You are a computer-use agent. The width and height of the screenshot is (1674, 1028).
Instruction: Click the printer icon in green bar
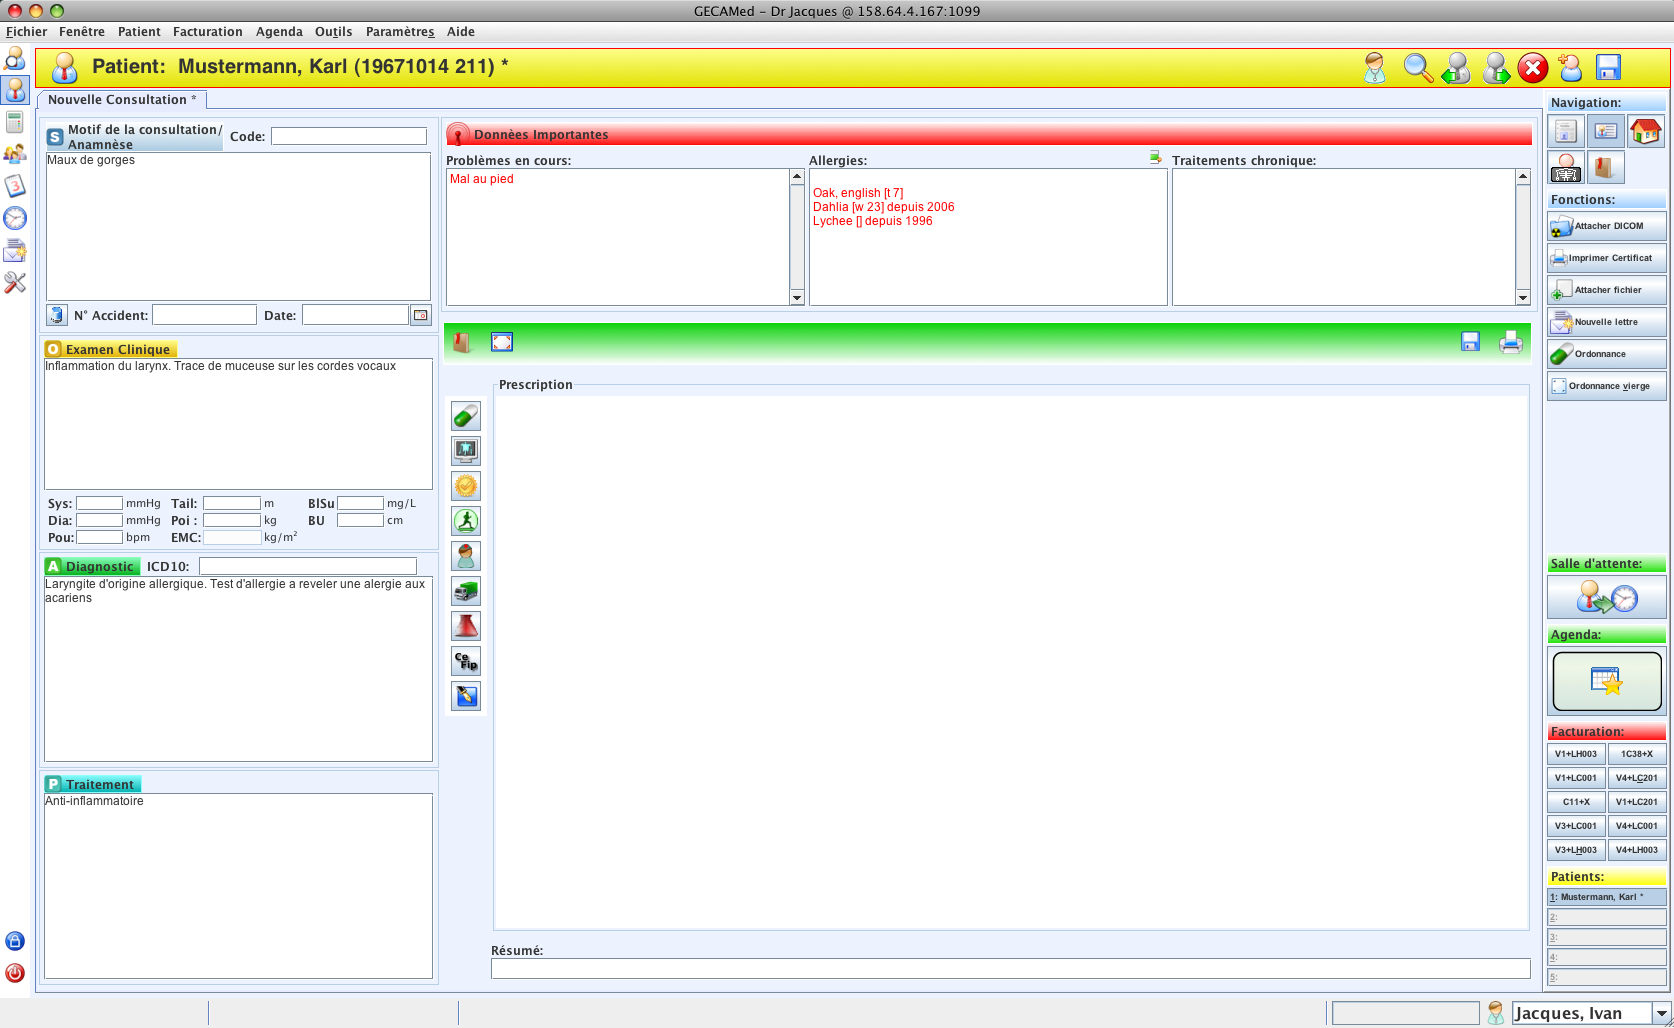(1510, 342)
